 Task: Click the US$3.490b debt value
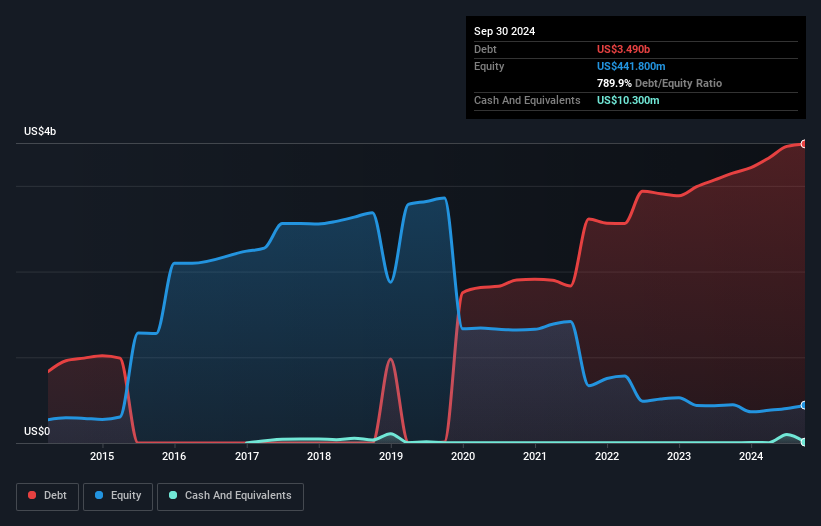623,49
